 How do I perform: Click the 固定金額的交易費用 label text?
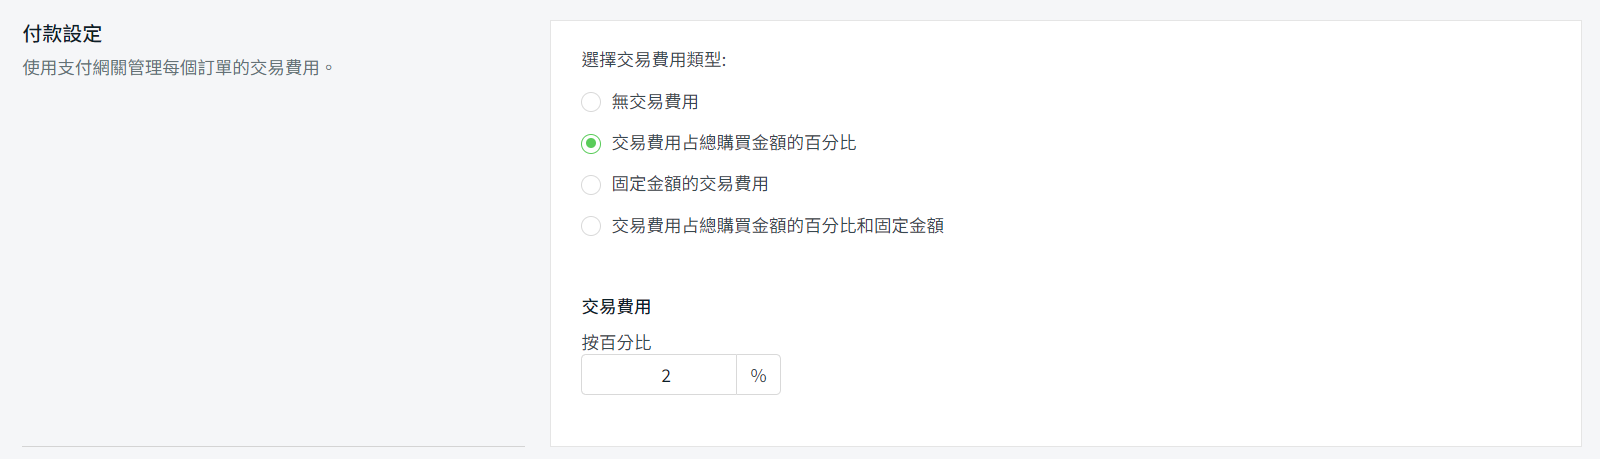point(690,184)
